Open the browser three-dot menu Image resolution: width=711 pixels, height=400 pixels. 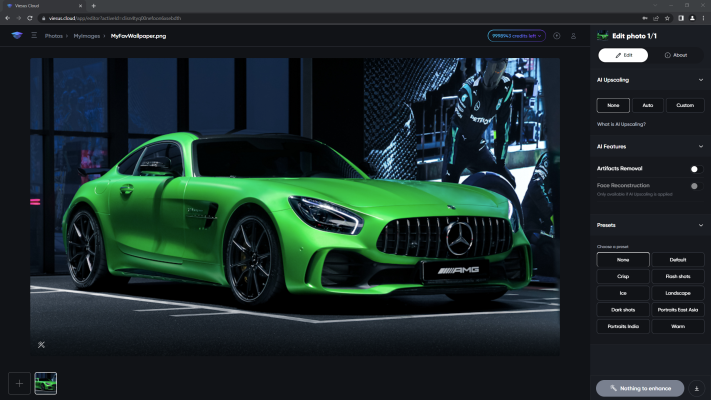click(x=703, y=18)
